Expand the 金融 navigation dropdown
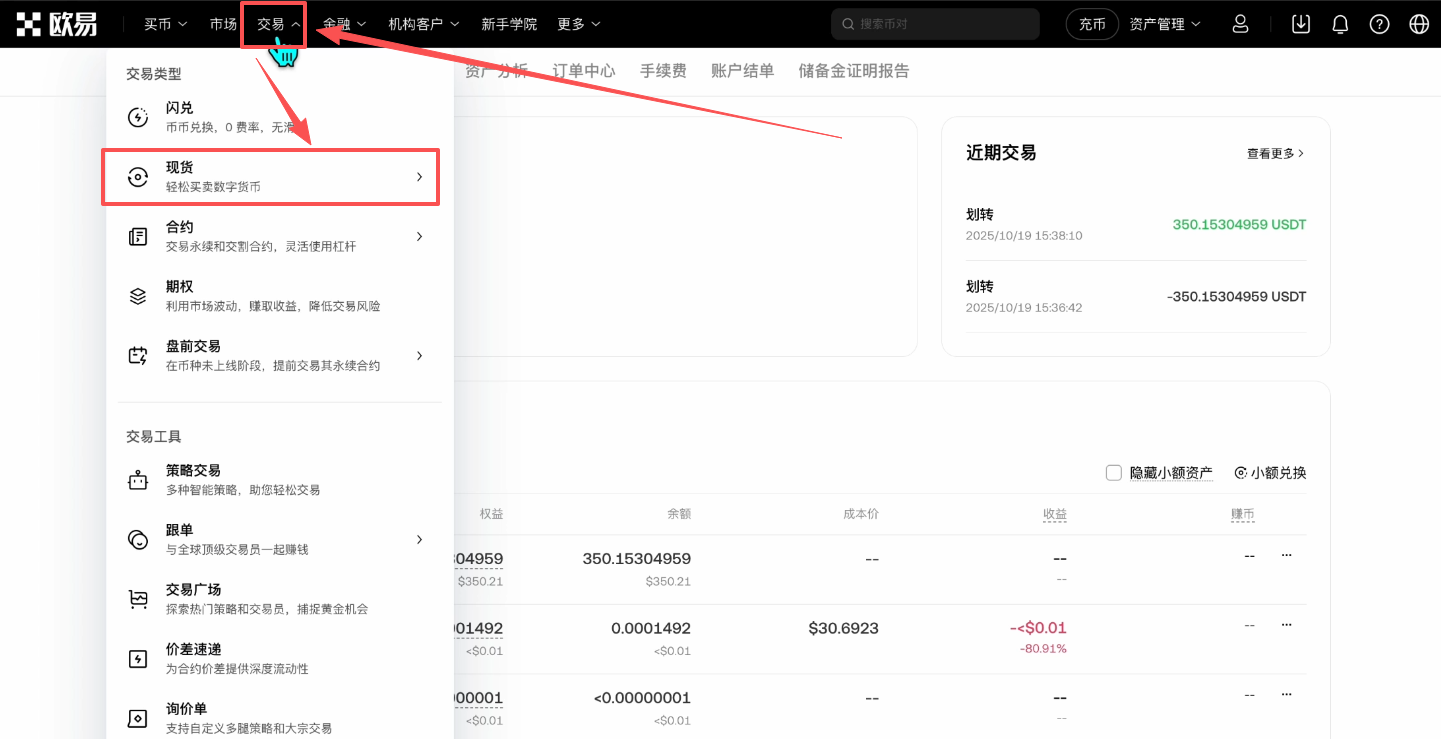 tap(344, 23)
